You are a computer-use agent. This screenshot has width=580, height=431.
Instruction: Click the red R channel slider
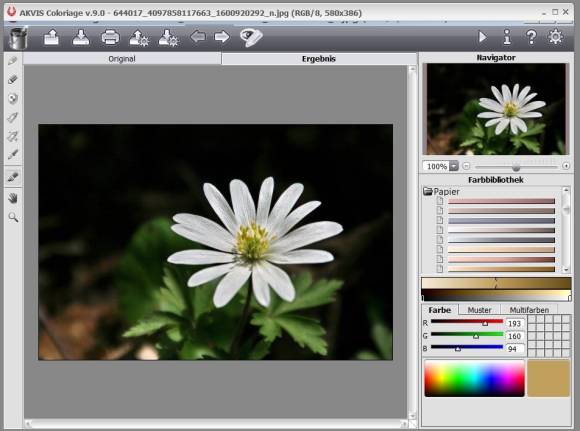tap(467, 322)
